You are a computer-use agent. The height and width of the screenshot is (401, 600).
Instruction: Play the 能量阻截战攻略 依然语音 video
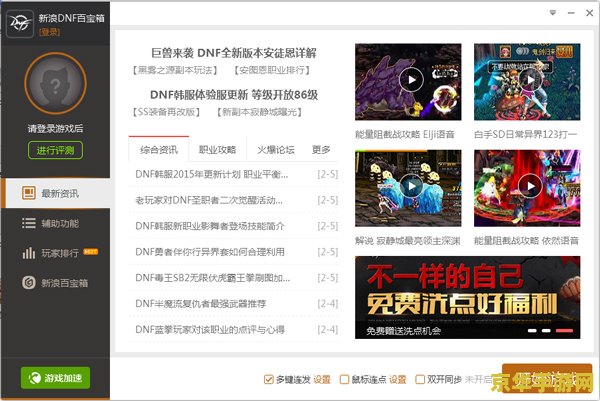(x=530, y=186)
